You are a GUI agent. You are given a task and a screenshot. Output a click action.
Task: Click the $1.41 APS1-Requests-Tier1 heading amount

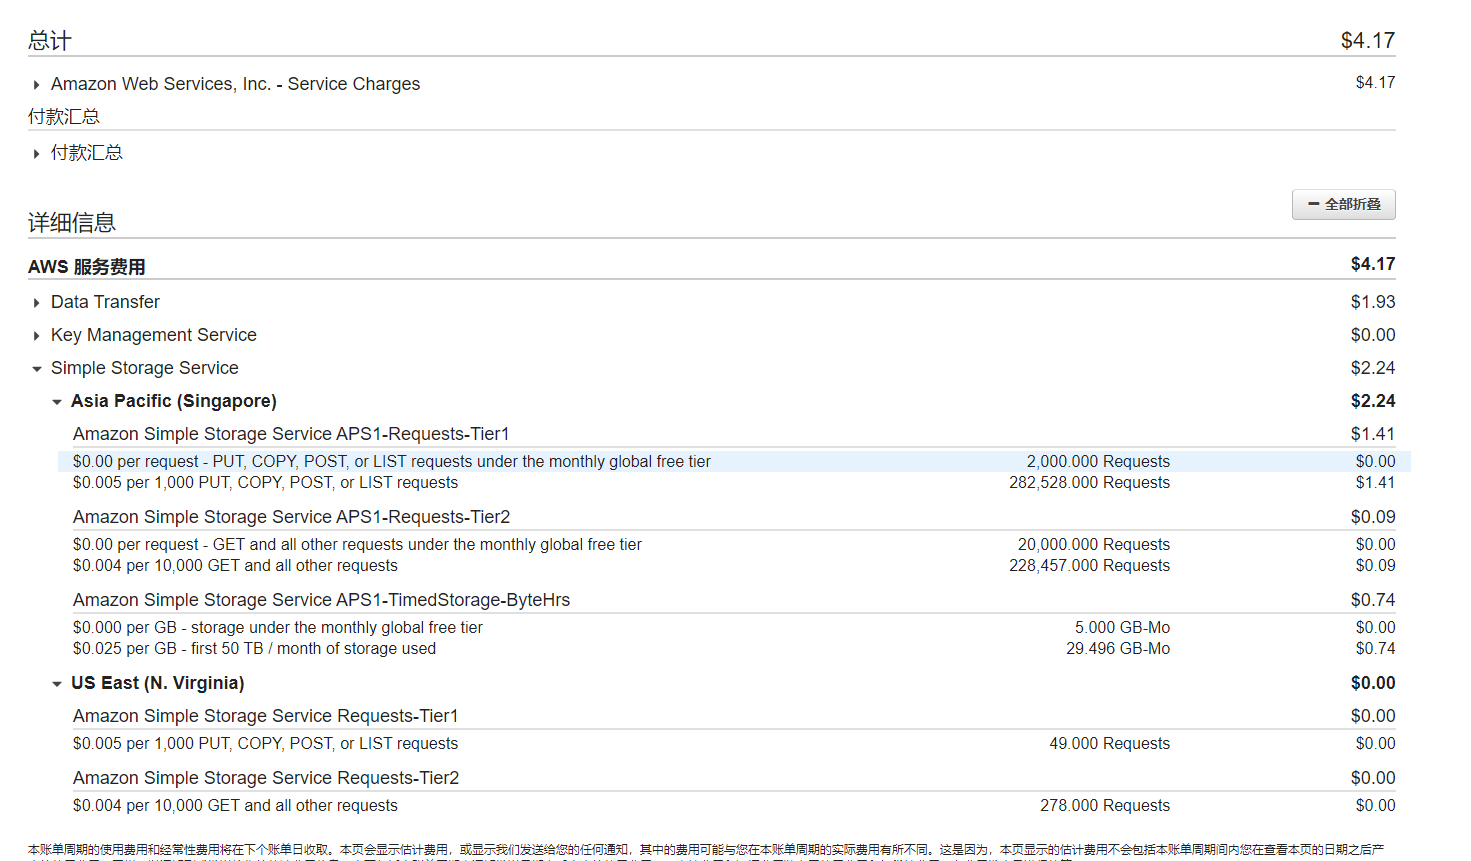[1373, 434]
